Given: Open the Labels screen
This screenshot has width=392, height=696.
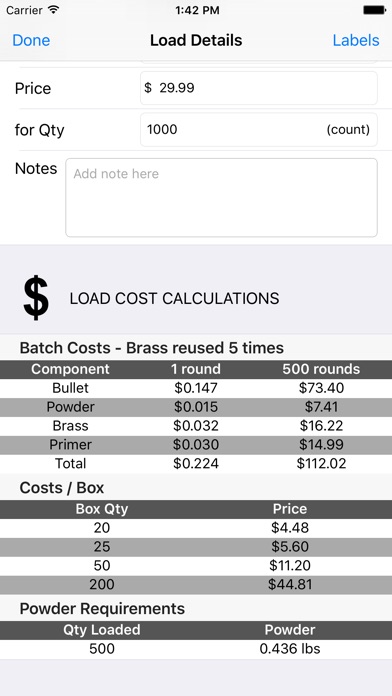Looking at the screenshot, I should point(356,40).
